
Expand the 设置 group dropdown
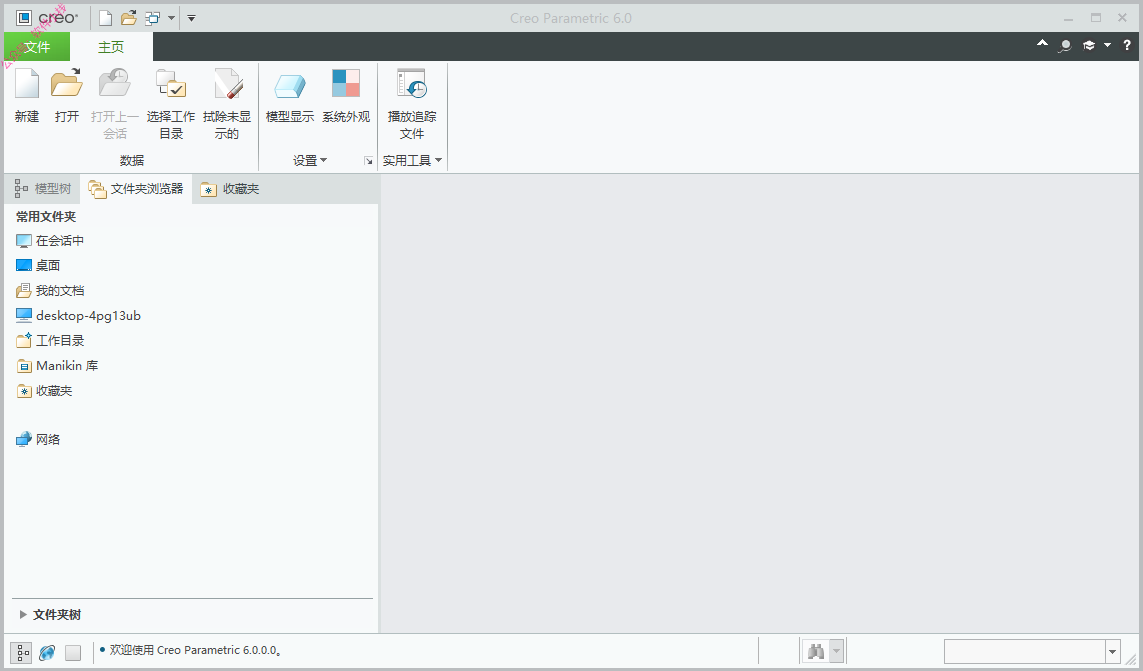tap(310, 160)
